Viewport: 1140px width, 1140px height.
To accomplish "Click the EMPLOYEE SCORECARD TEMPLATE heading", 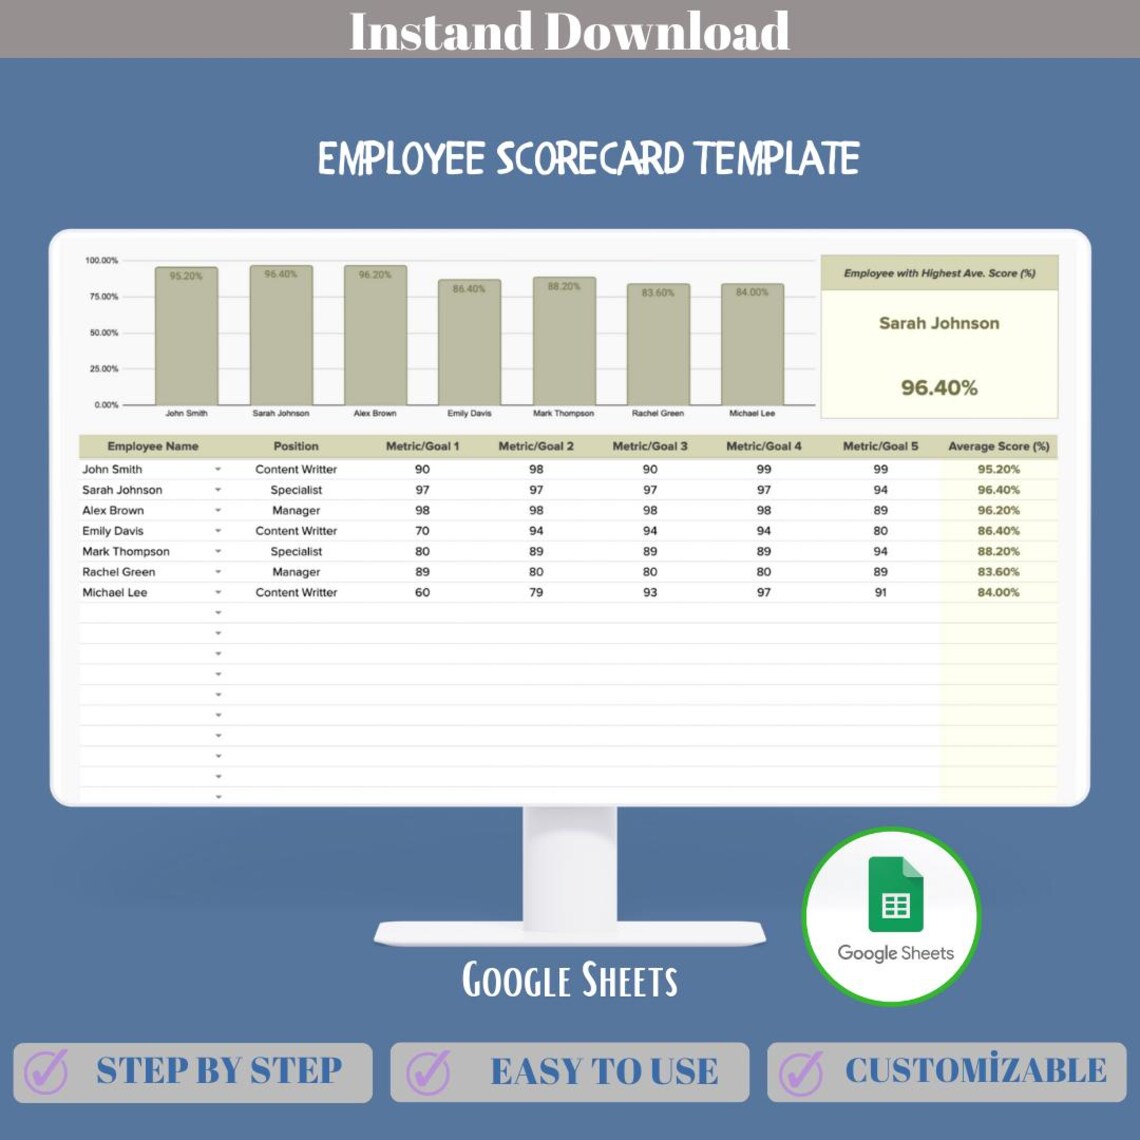I will [x=588, y=156].
